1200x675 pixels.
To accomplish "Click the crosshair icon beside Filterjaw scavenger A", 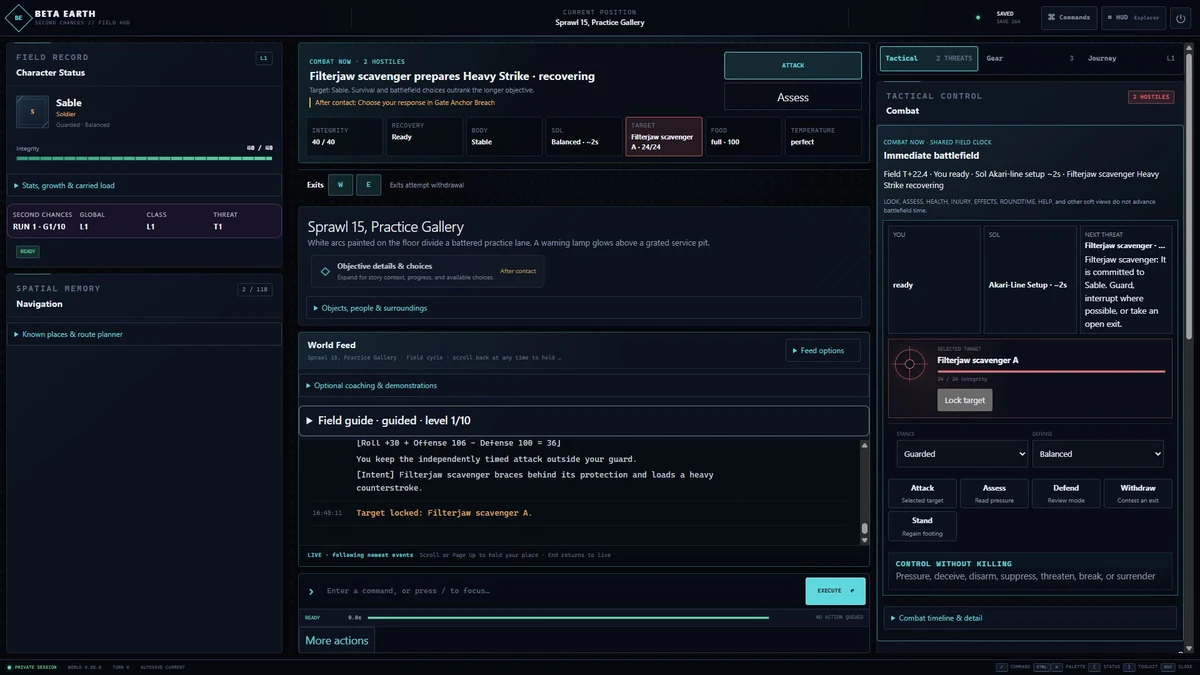I will tap(909, 364).
